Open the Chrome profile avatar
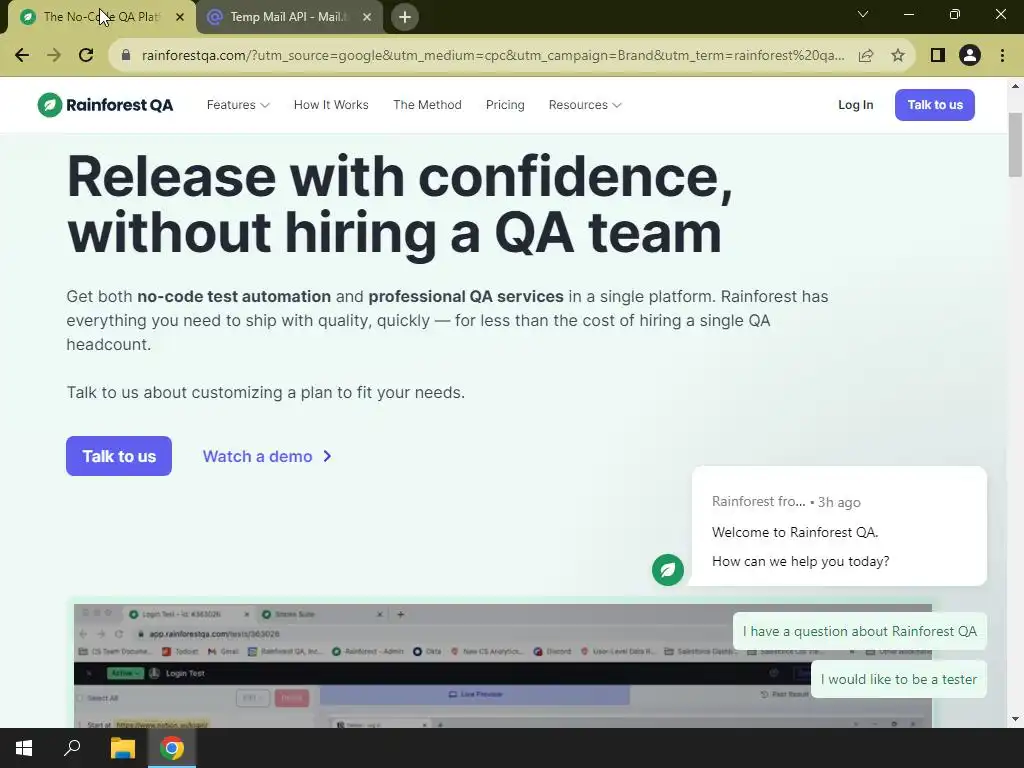 970,56
